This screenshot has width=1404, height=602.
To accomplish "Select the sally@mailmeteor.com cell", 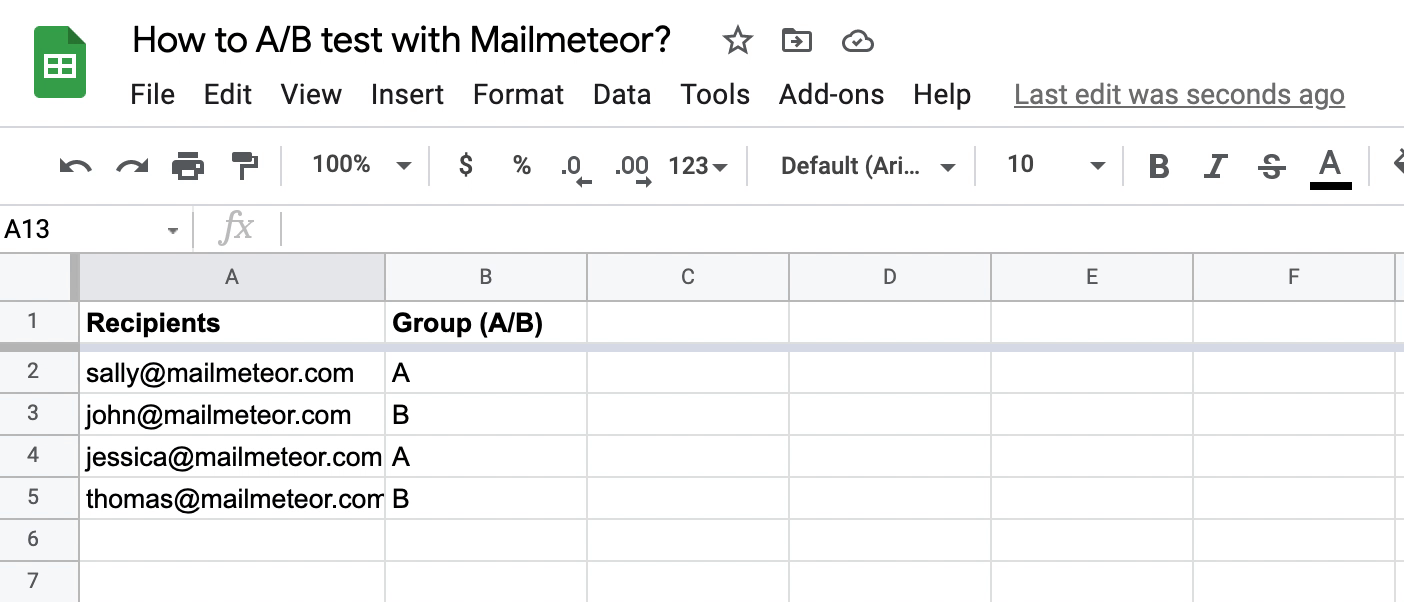I will click(x=232, y=373).
